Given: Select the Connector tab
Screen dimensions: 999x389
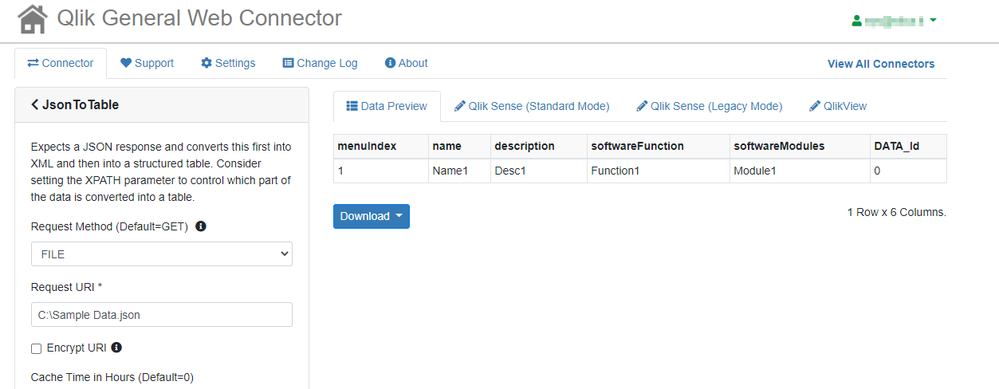Looking at the screenshot, I should click(61, 63).
